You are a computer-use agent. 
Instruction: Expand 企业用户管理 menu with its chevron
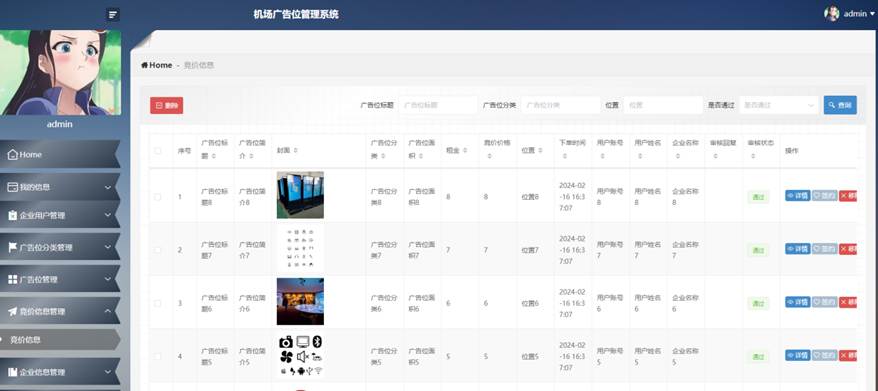click(x=108, y=215)
